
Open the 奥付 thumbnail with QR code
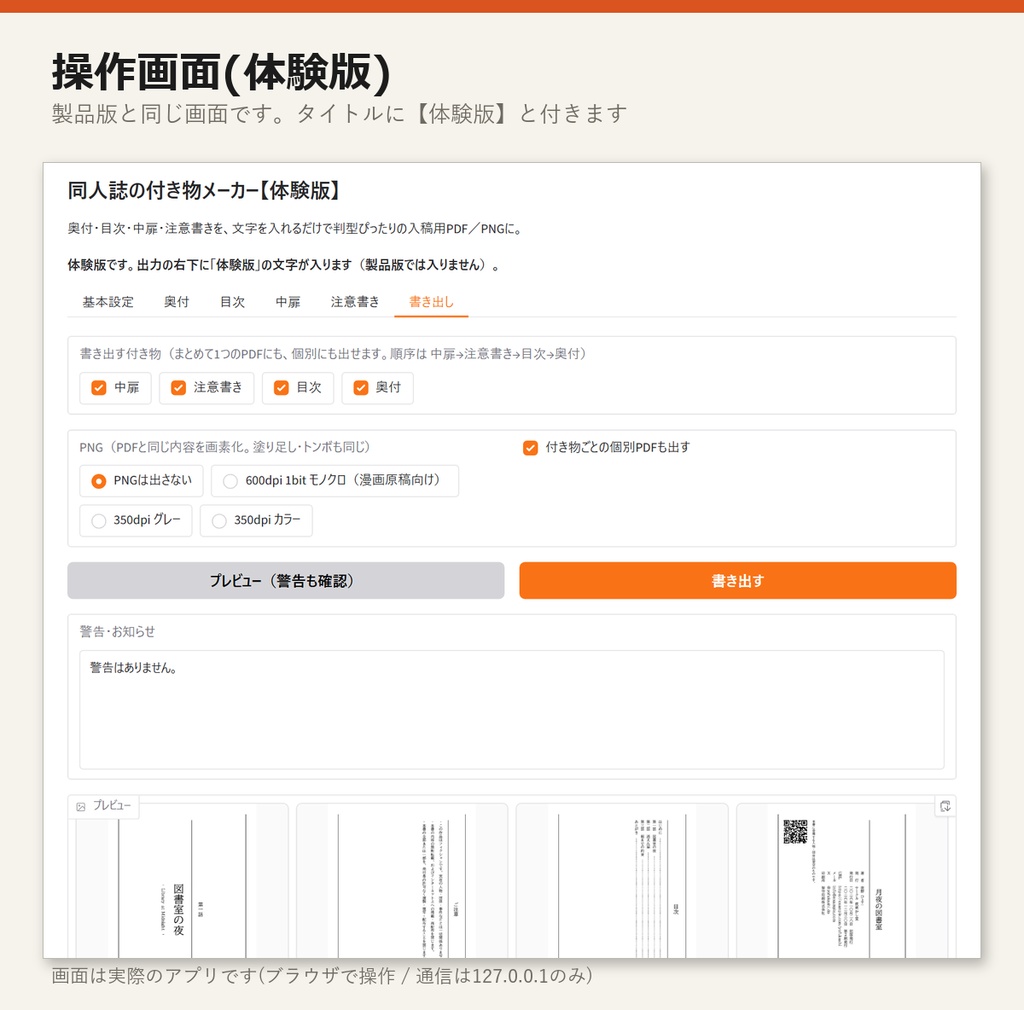(x=842, y=881)
